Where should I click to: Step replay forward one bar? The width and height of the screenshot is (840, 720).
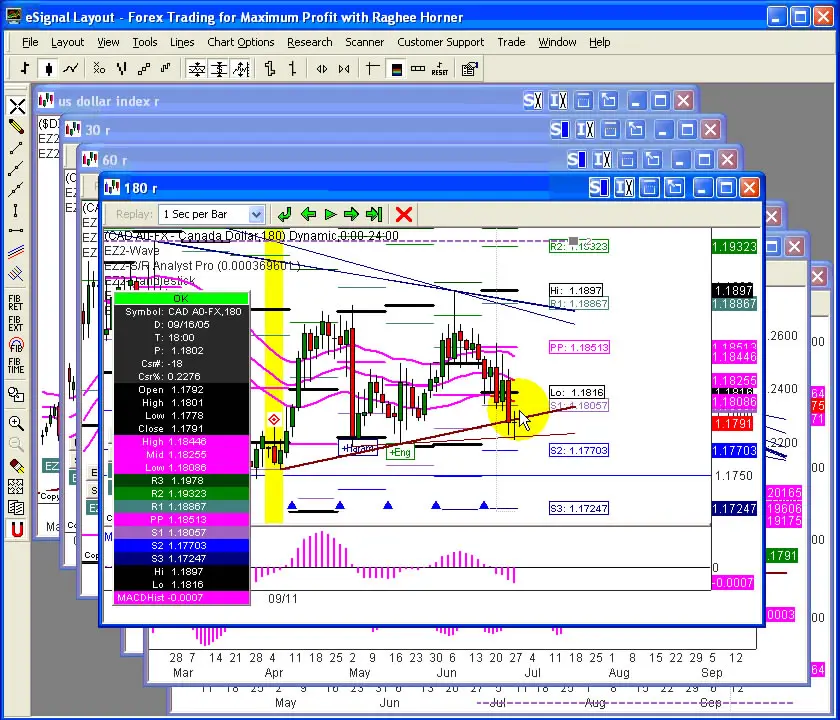pyautogui.click(x=351, y=215)
